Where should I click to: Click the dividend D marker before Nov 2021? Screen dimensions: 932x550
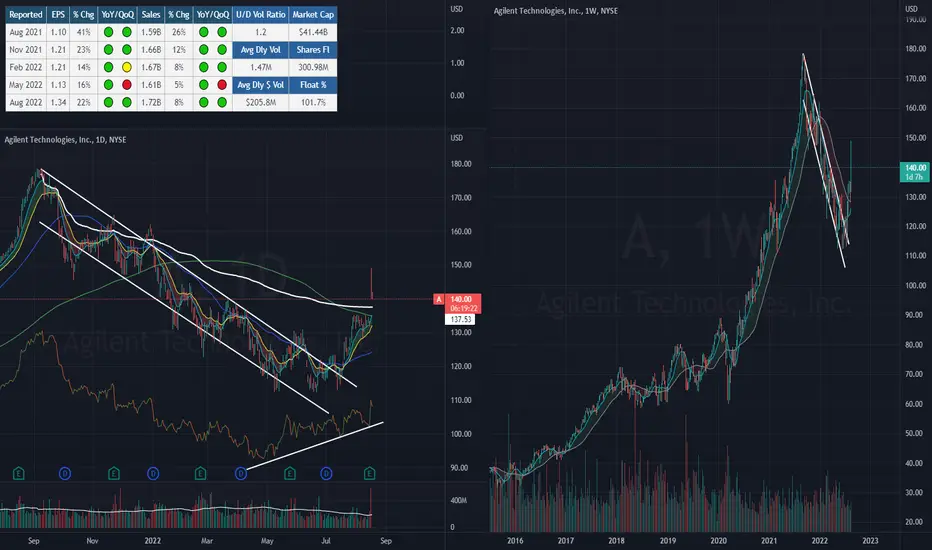[65, 473]
